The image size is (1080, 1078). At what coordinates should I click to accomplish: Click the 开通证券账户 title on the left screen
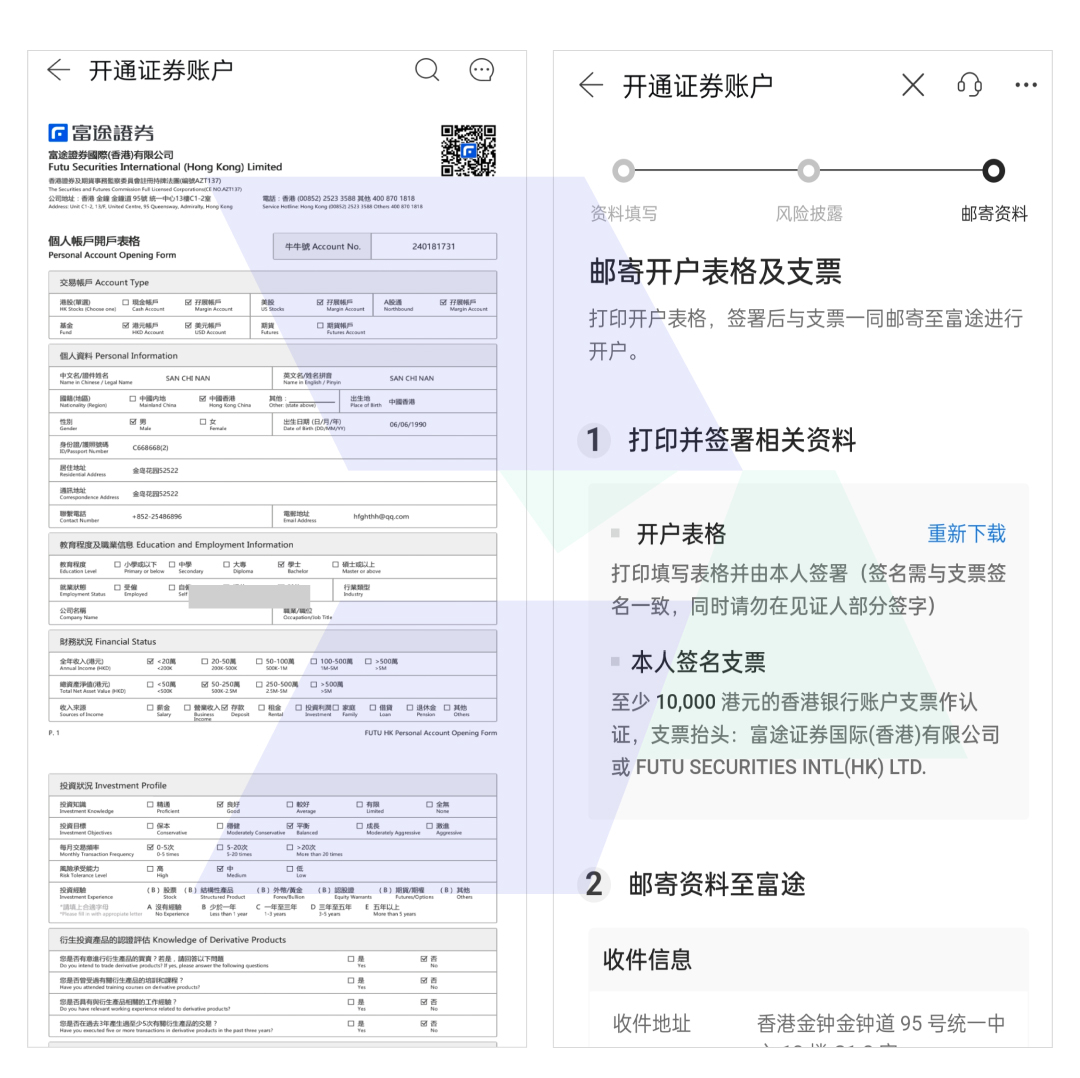[x=161, y=70]
